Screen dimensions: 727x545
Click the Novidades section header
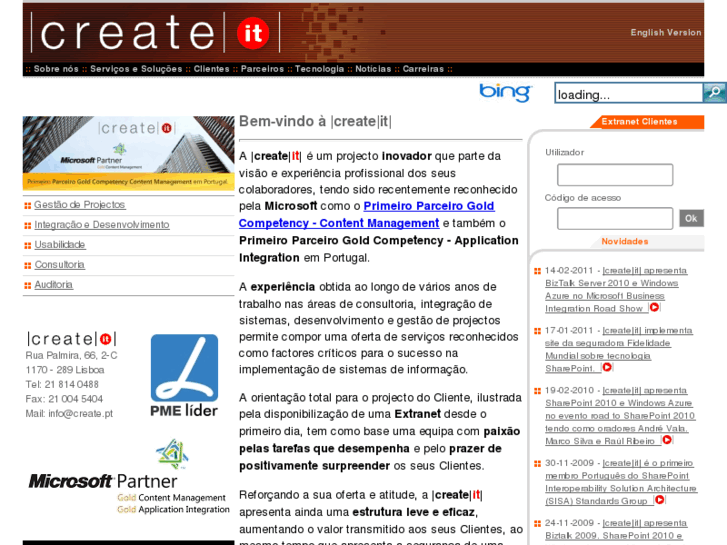(625, 241)
